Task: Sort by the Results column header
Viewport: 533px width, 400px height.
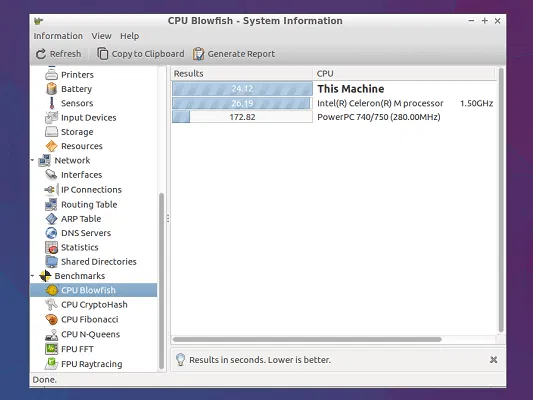Action: [242, 73]
